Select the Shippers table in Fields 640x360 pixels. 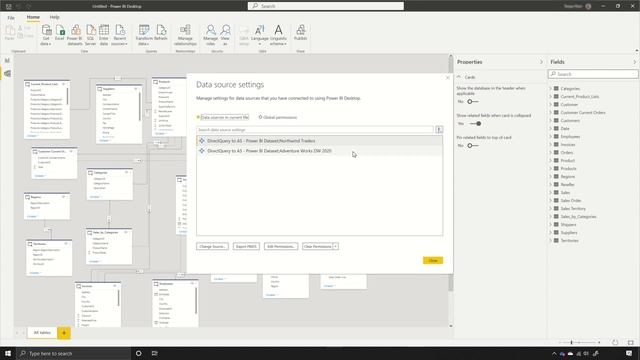tap(568, 224)
